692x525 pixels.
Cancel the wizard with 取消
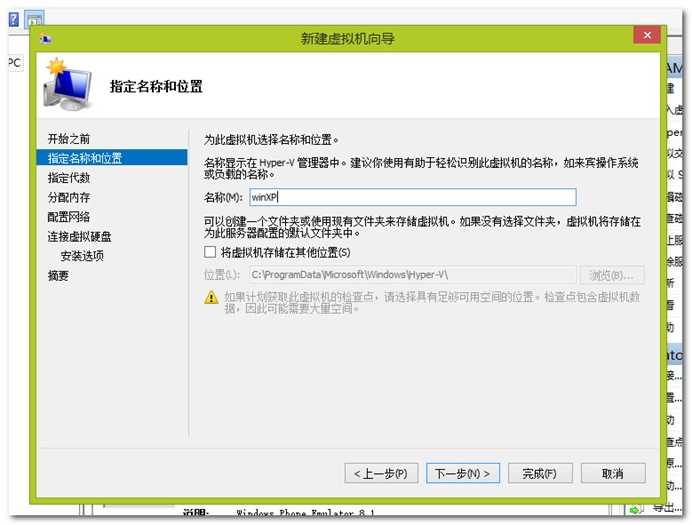point(613,473)
